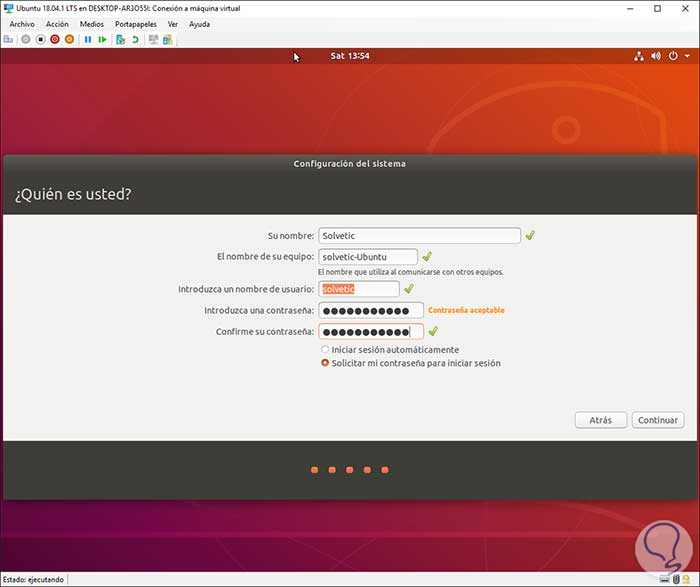Image resolution: width=700 pixels, height=587 pixels.
Task: Click the keyboard icon in the status bar
Action: click(665, 579)
